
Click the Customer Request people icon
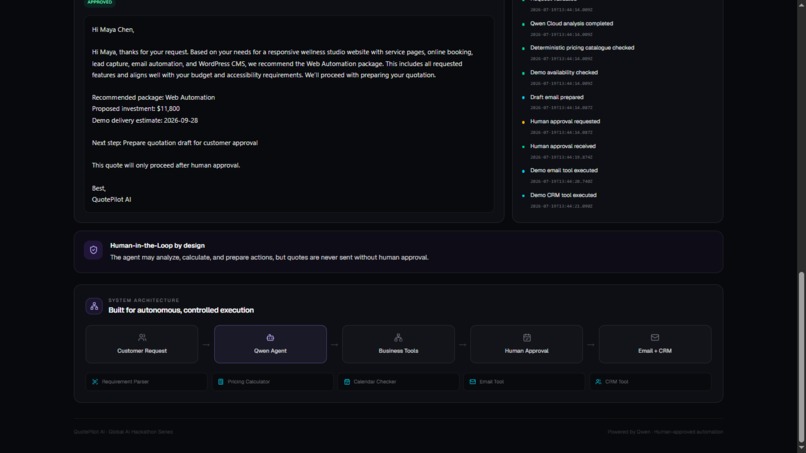[x=142, y=337]
